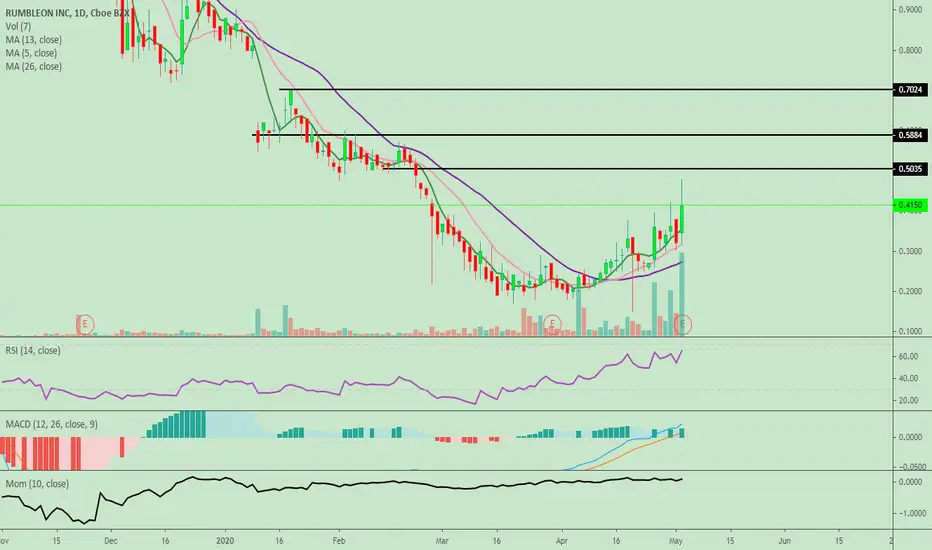This screenshot has height=550, width=932.
Task: Click the Mar label on the time axis
Action: pos(442,541)
